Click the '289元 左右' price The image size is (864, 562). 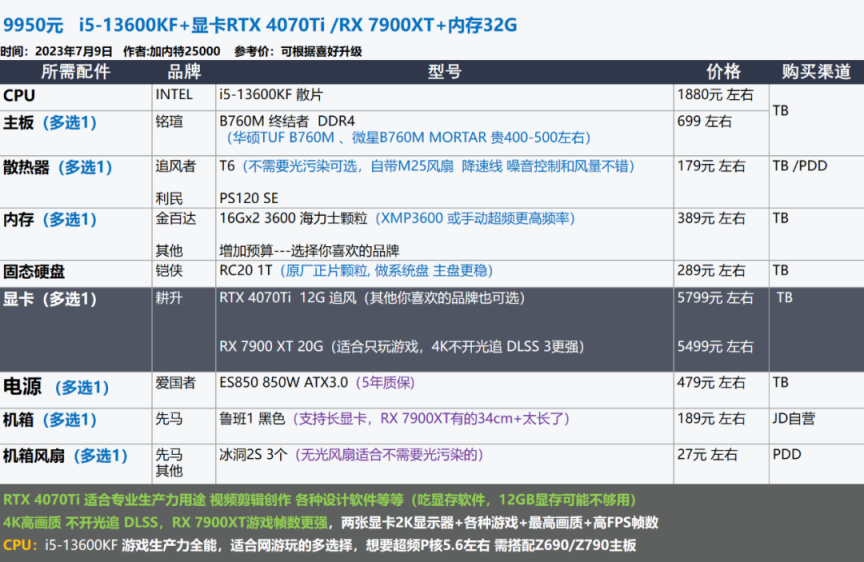tap(711, 271)
